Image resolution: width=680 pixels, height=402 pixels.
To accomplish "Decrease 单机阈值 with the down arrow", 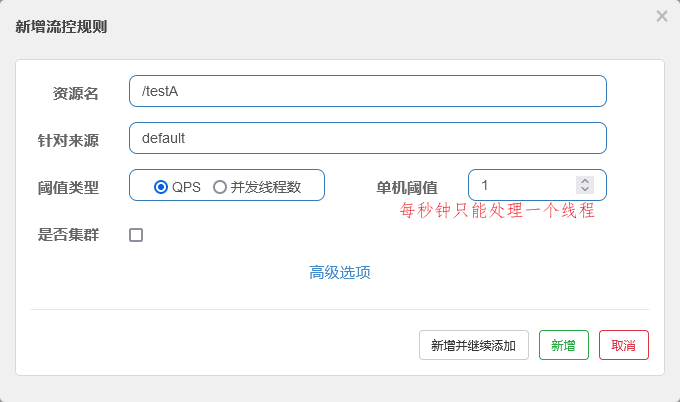I will tap(585, 189).
